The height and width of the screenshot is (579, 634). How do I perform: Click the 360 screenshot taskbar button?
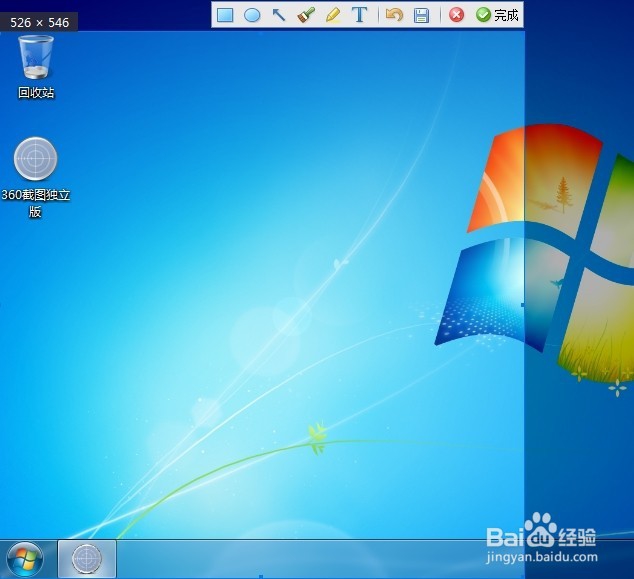(x=87, y=559)
